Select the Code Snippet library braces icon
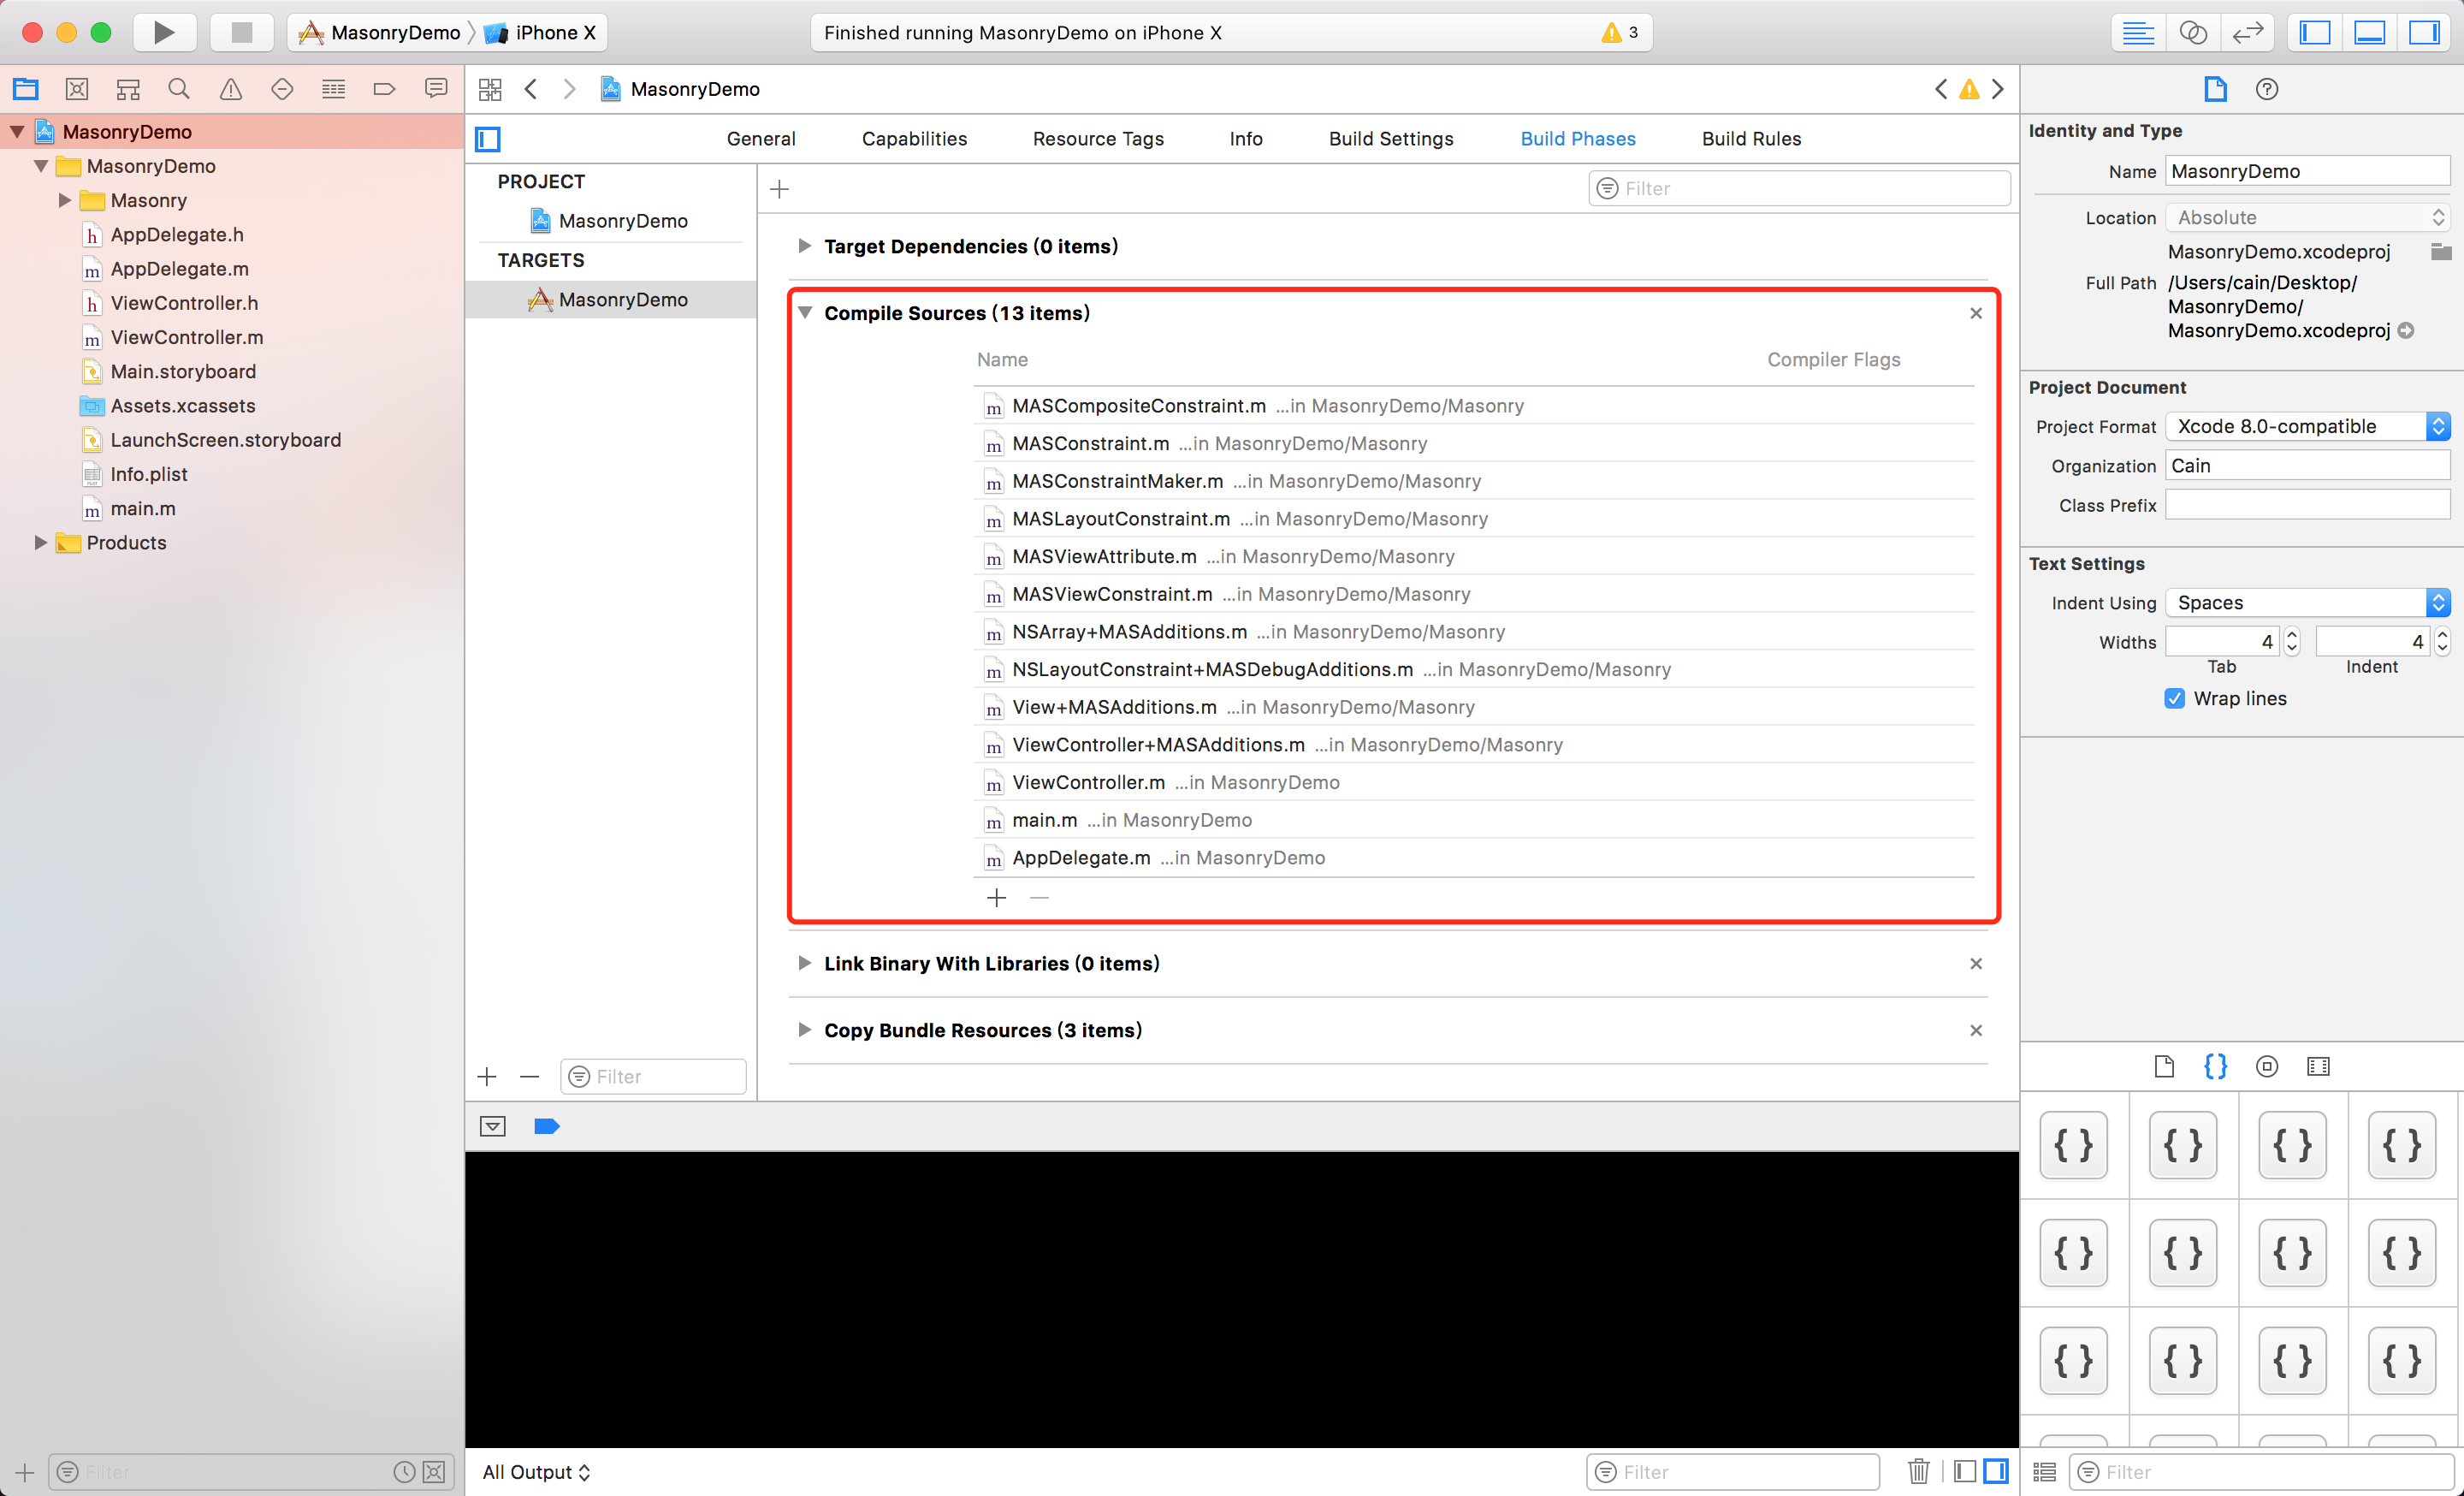Viewport: 2464px width, 1496px height. [2215, 1066]
